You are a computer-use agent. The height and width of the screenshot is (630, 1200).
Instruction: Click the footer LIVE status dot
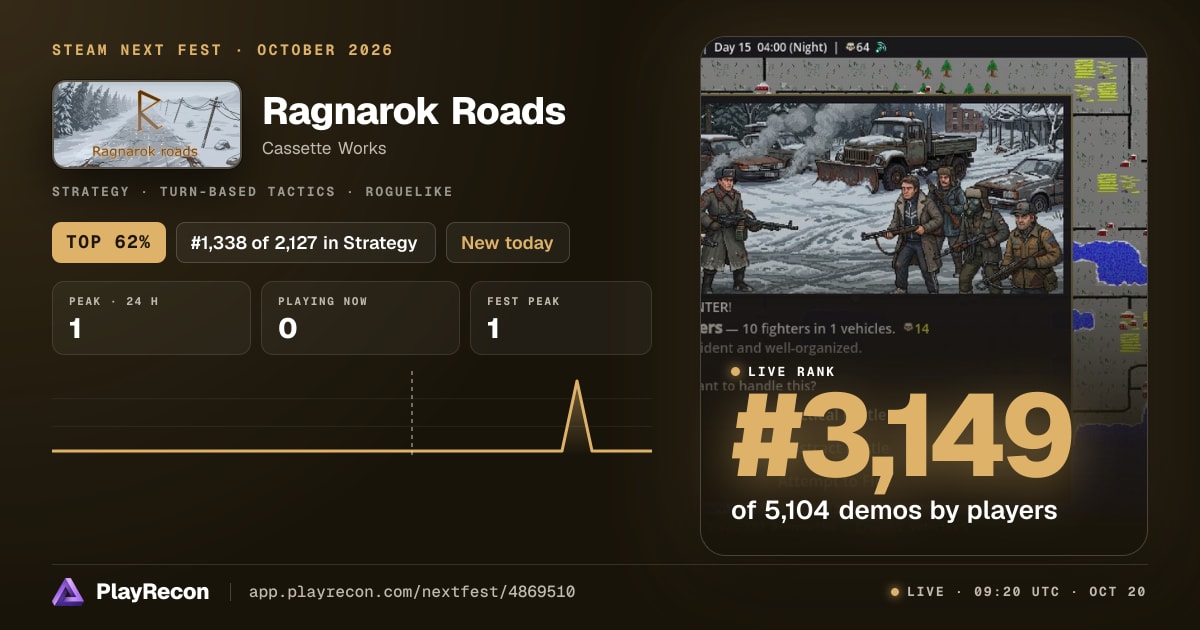[x=895, y=592]
